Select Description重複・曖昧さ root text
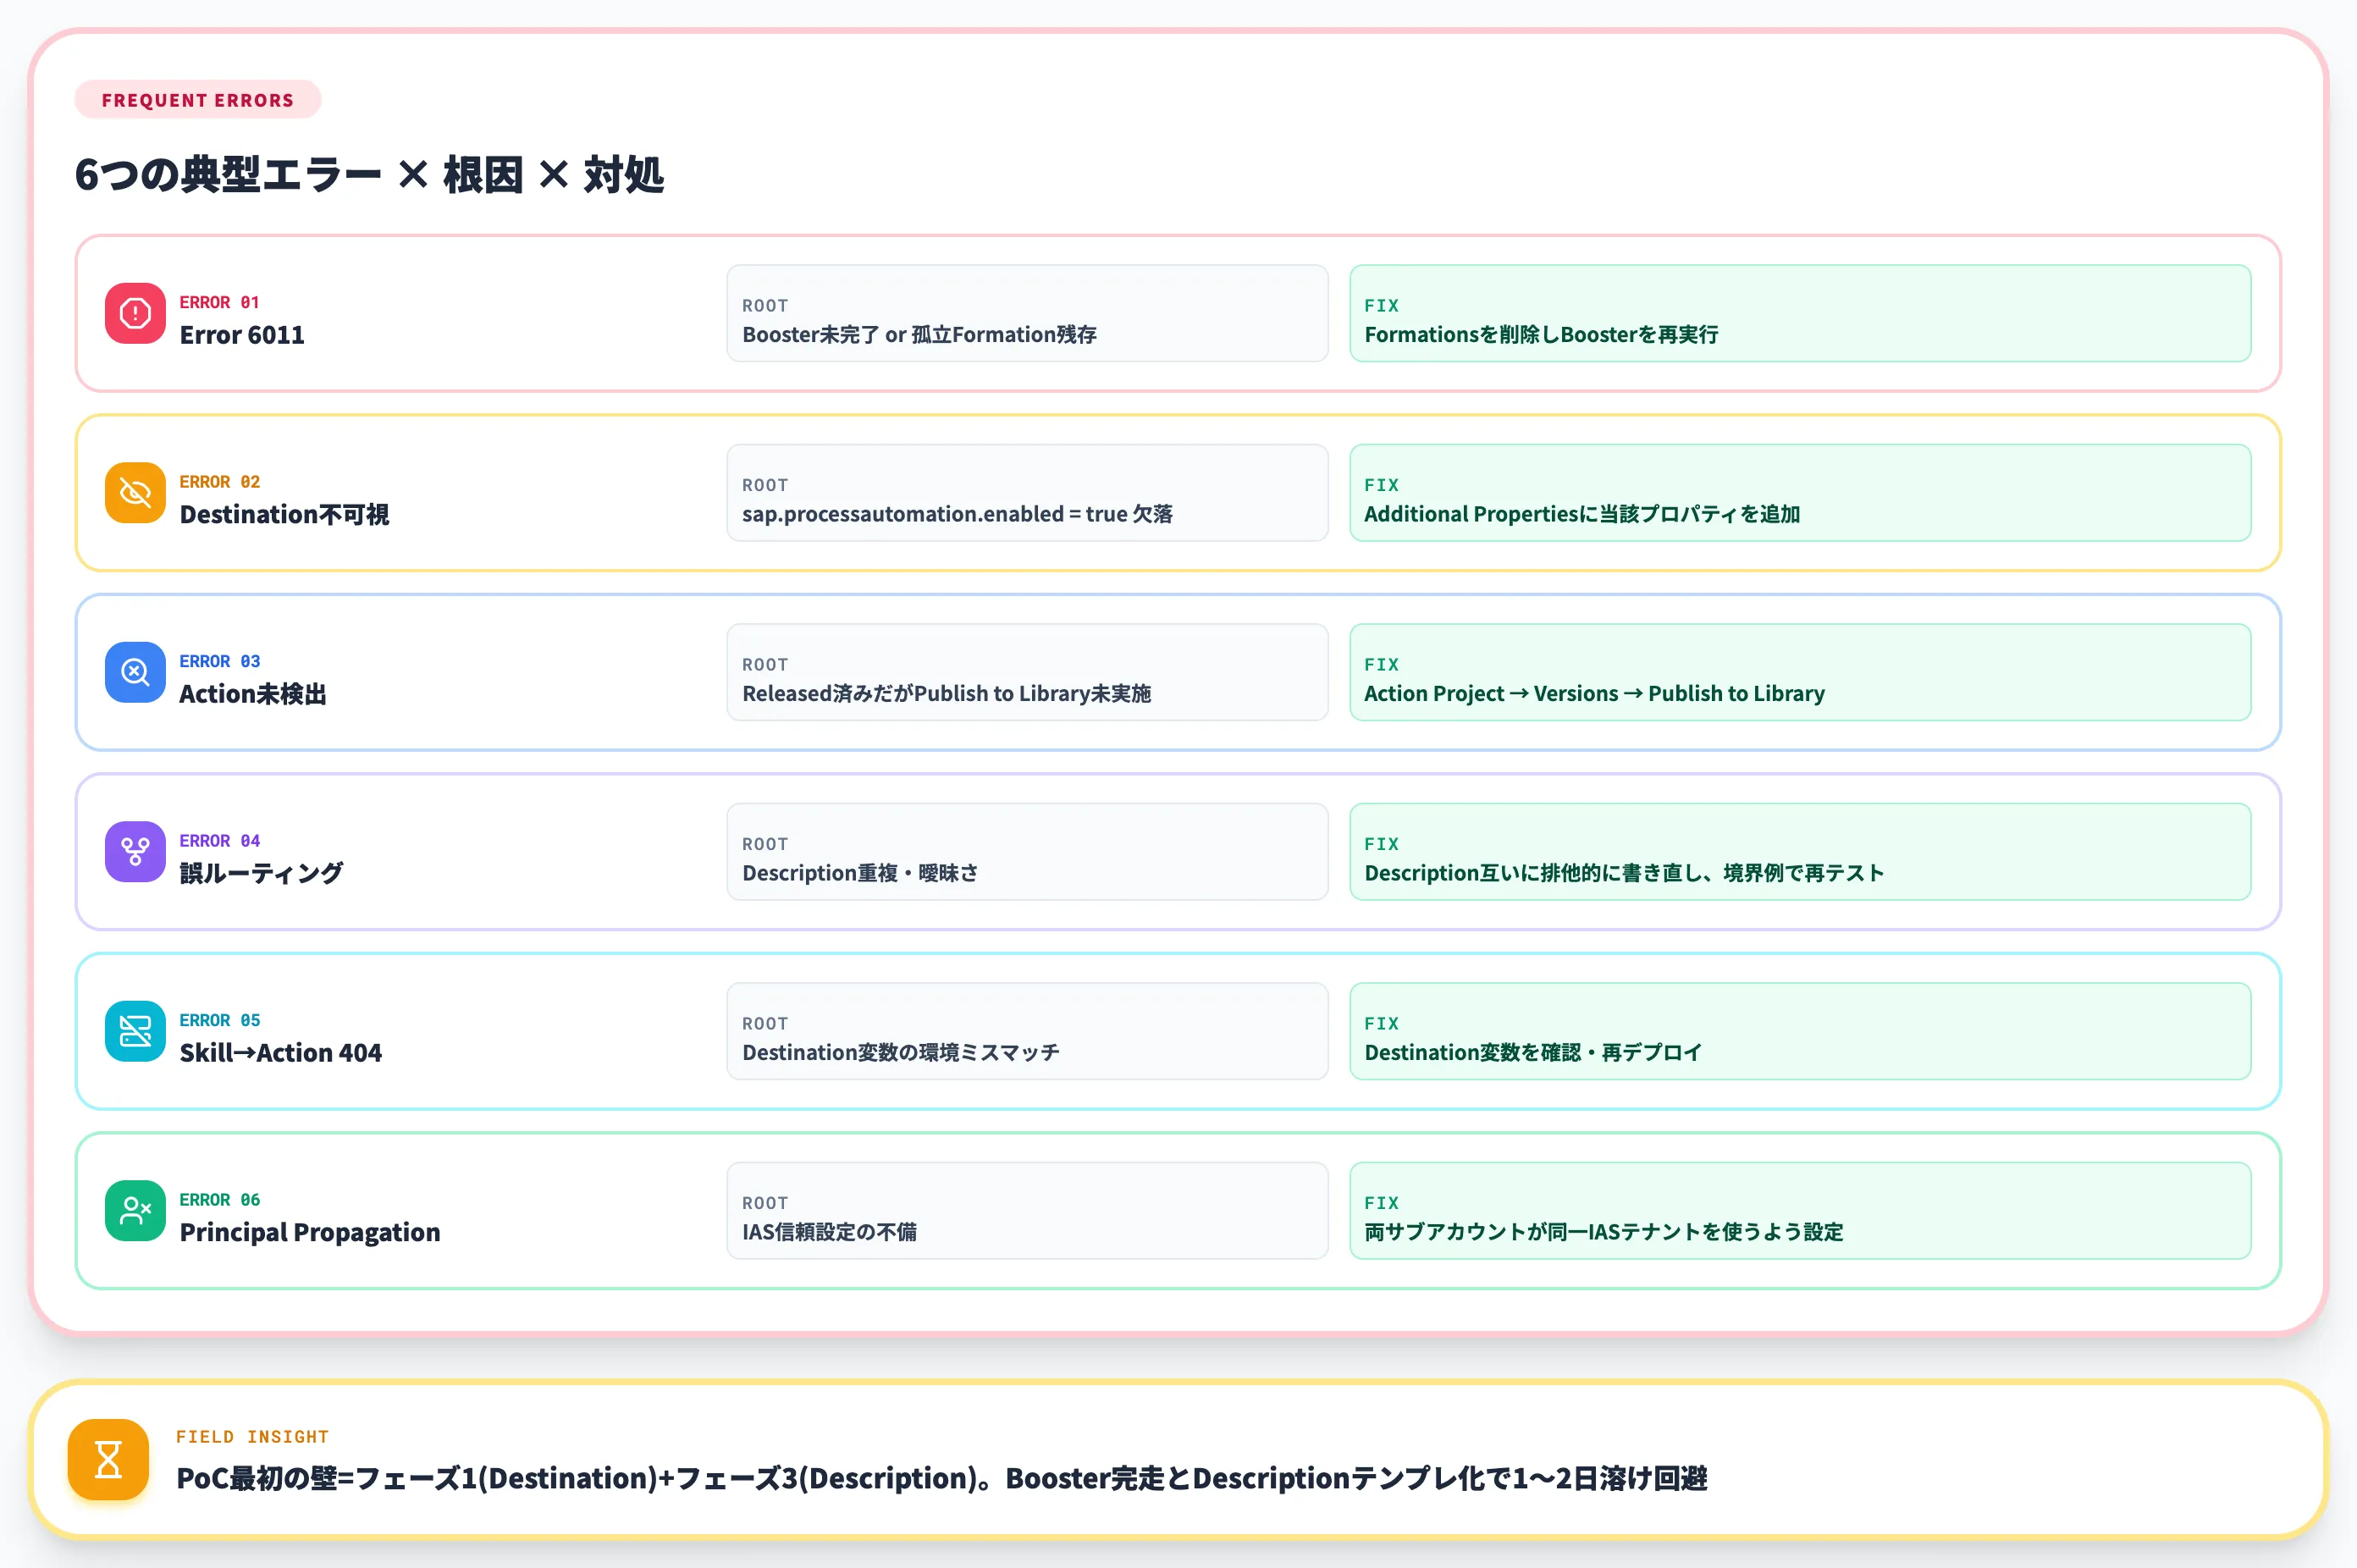2357x1568 pixels. 860,873
